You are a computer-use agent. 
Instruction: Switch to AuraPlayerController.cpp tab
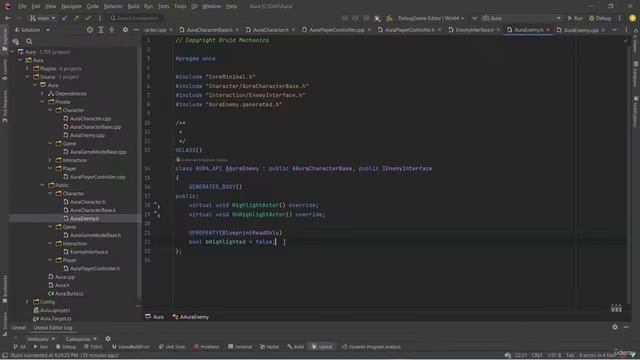tap(336, 30)
